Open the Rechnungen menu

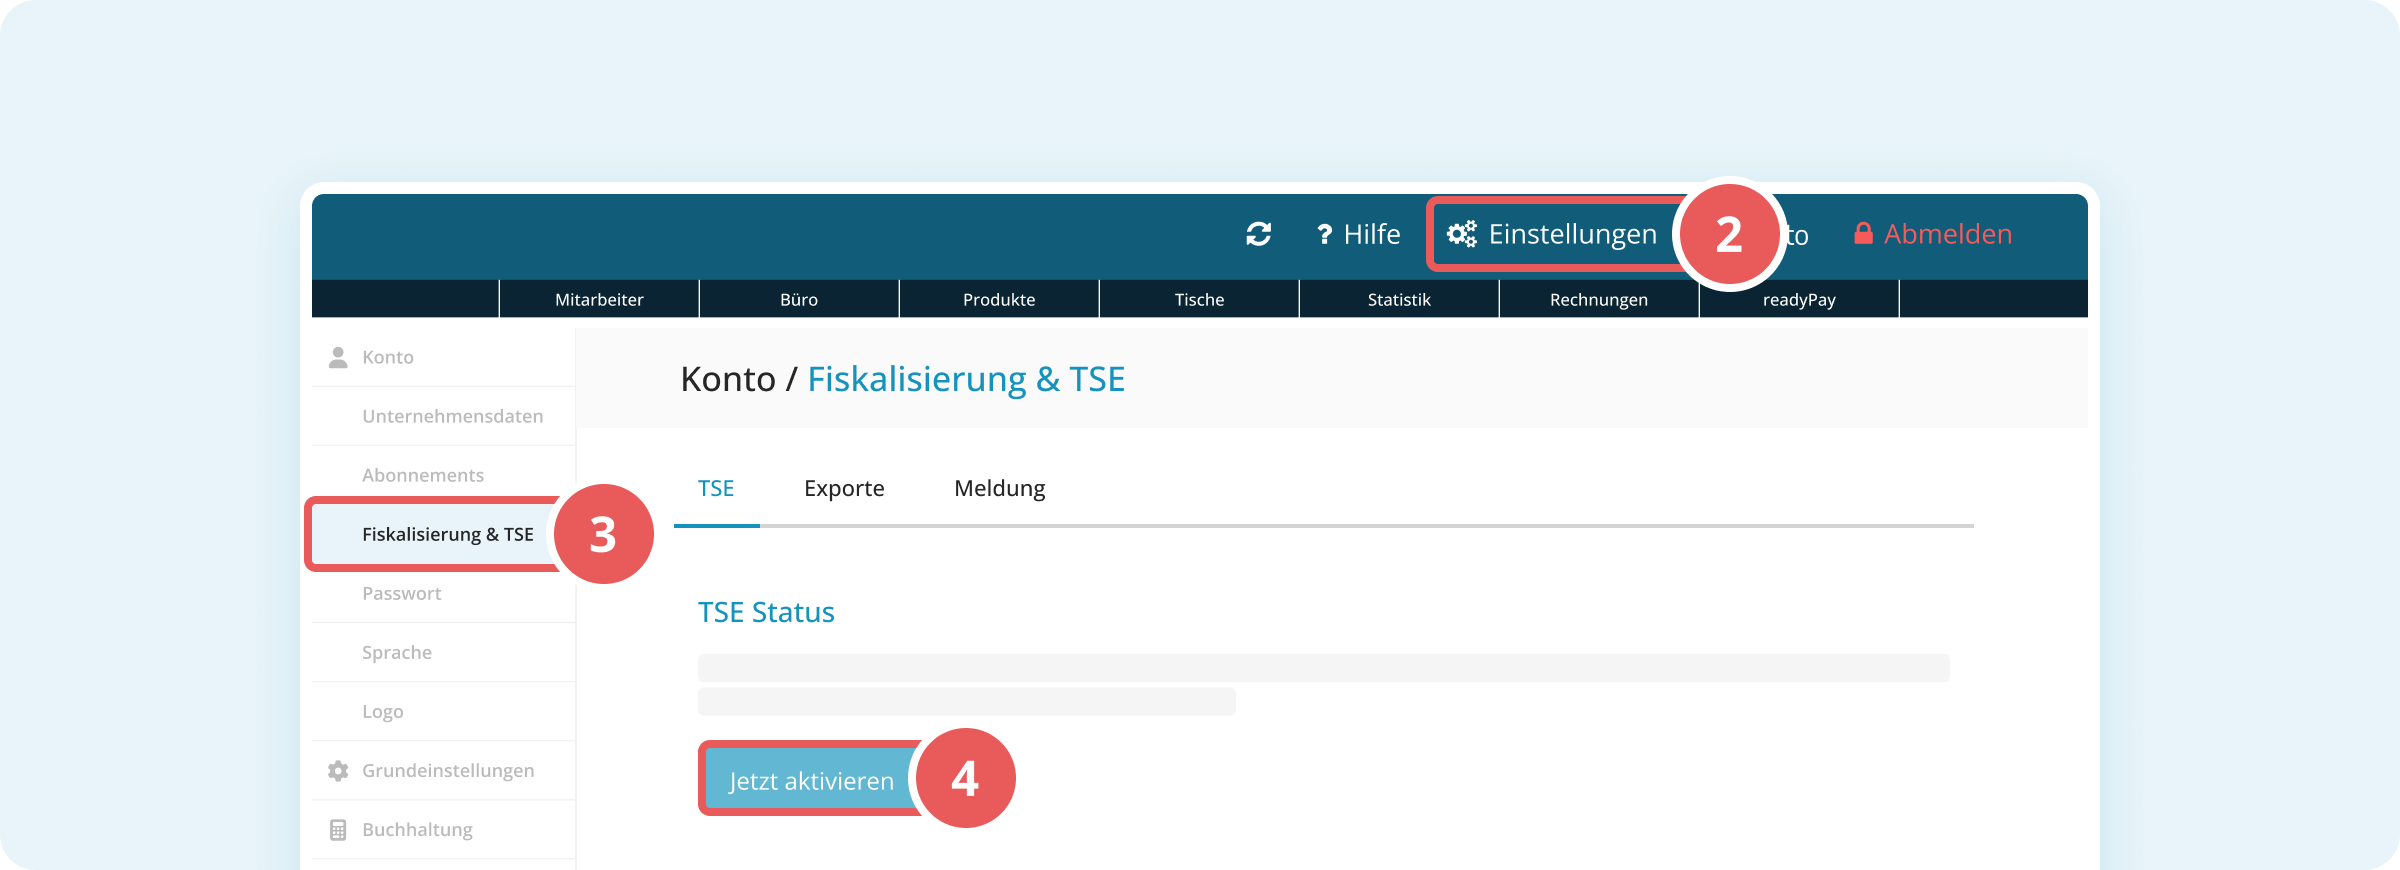[x=1599, y=299]
